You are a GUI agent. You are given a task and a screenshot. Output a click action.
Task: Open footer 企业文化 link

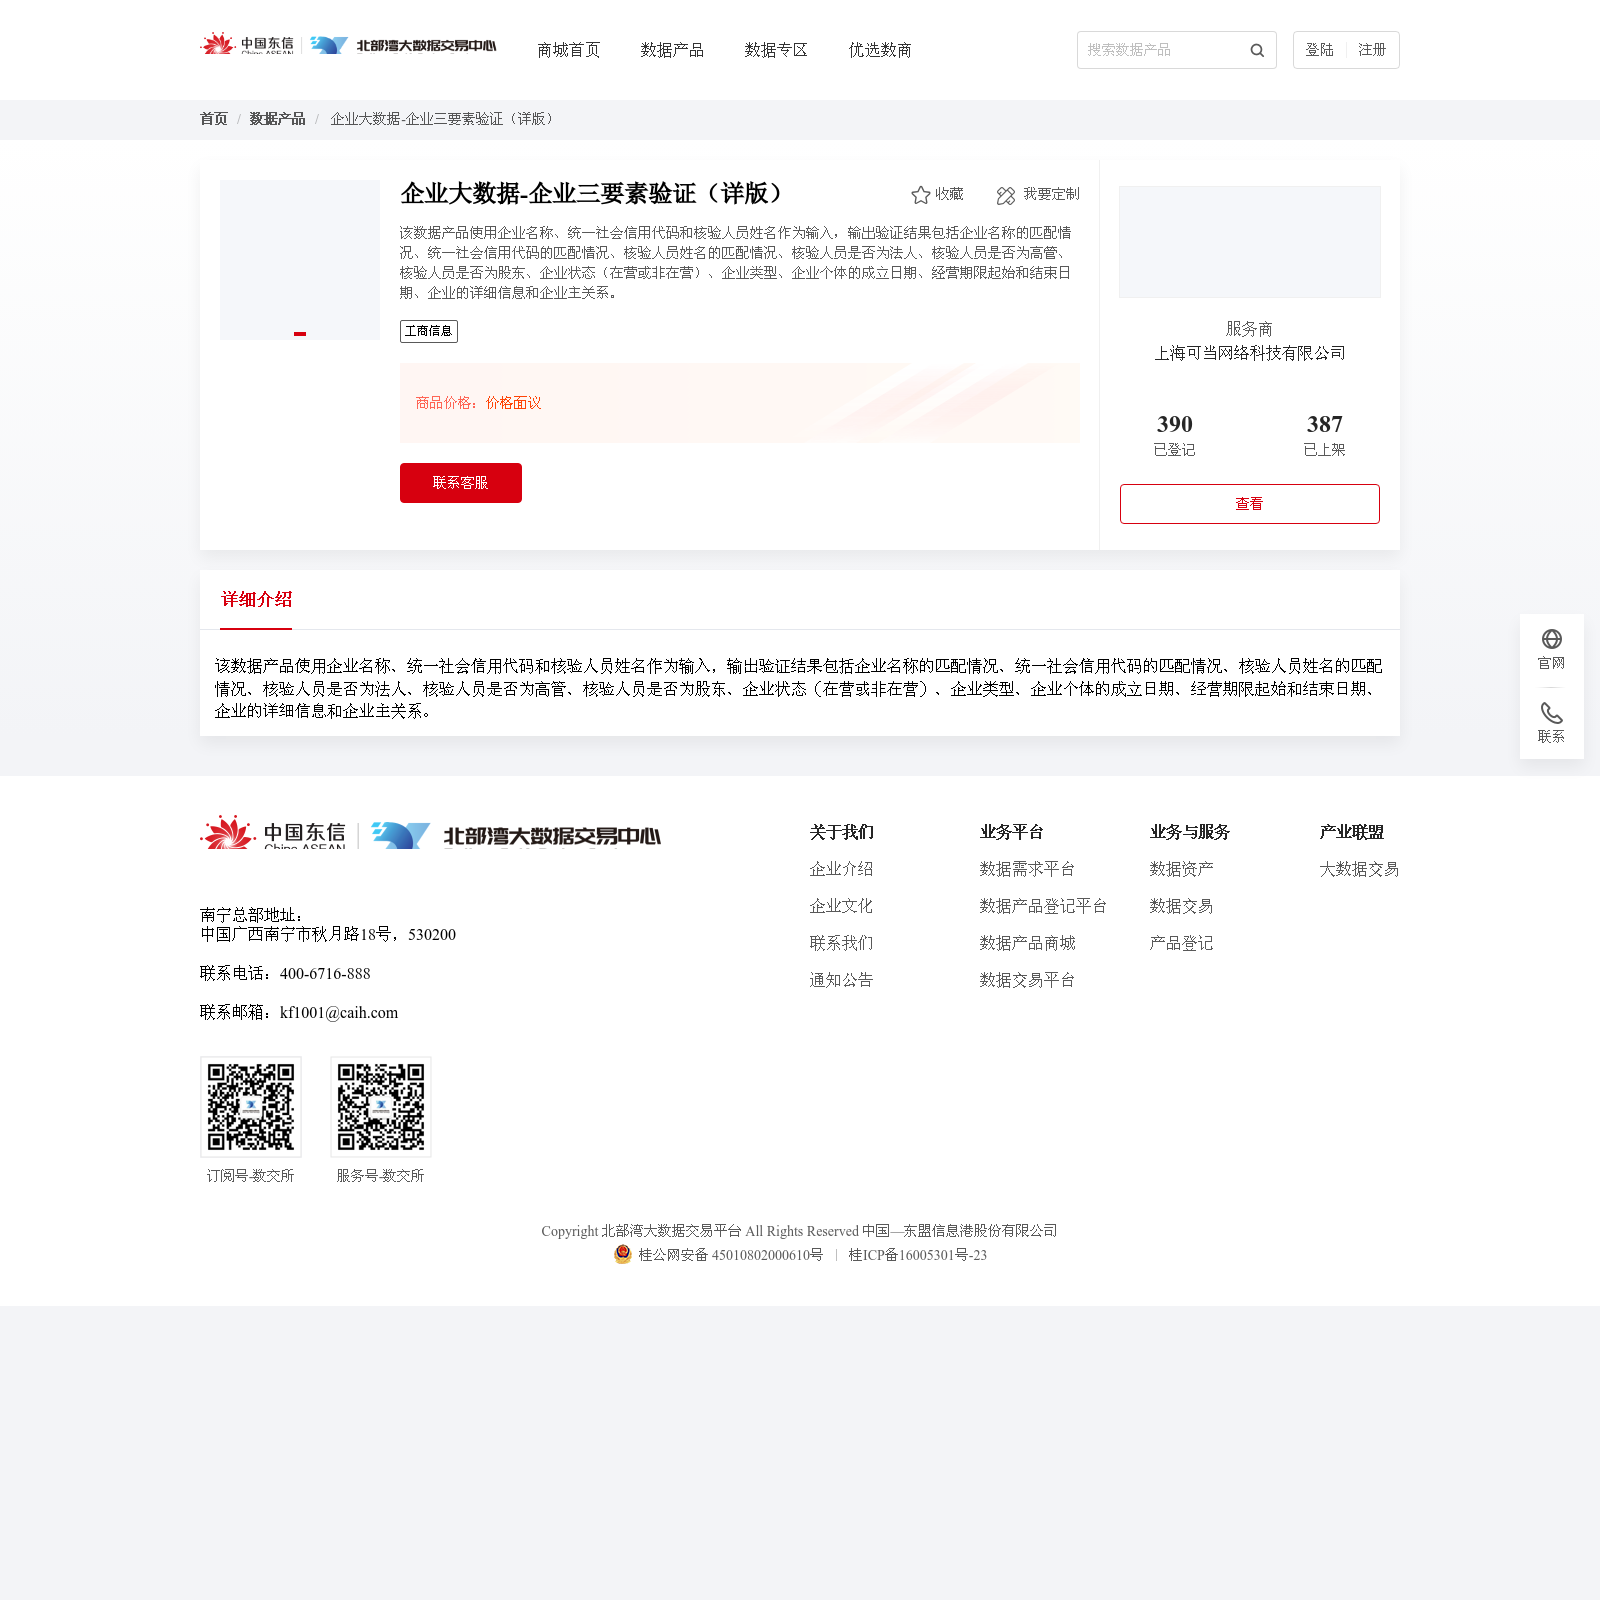[842, 906]
